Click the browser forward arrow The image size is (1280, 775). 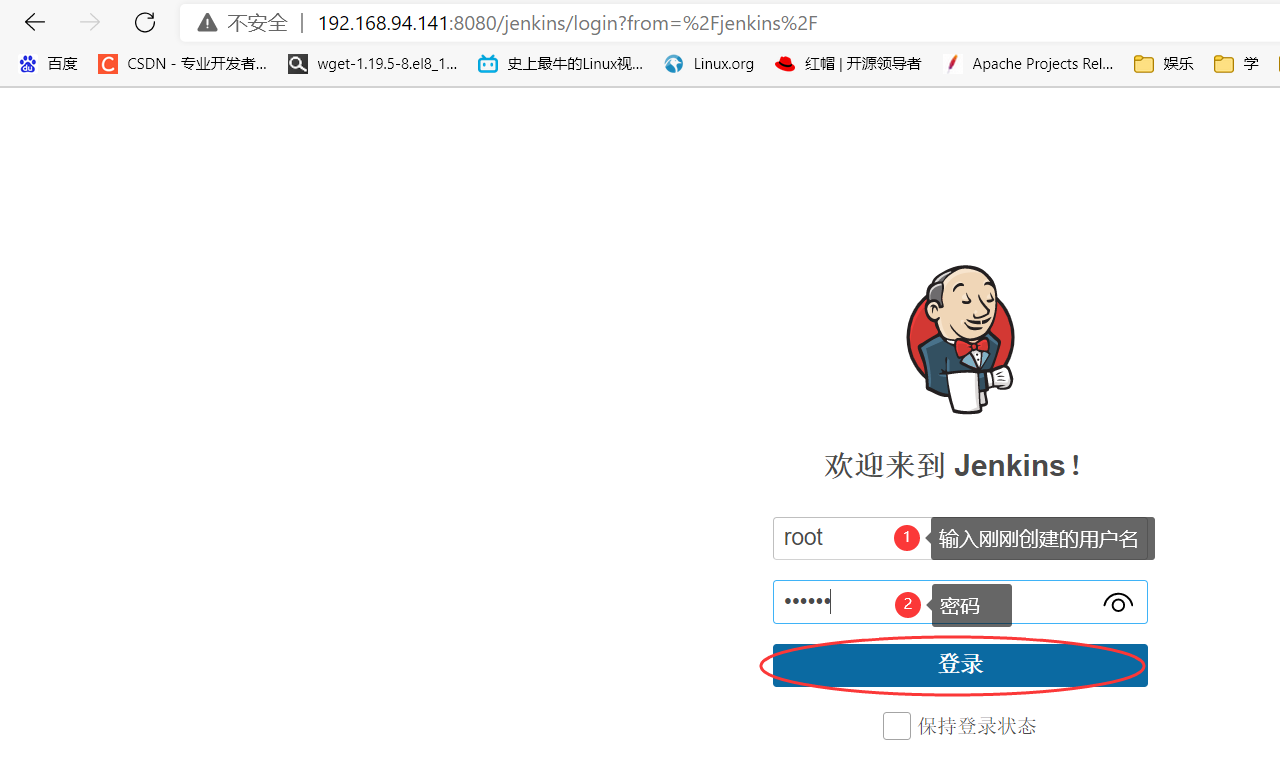(90, 22)
